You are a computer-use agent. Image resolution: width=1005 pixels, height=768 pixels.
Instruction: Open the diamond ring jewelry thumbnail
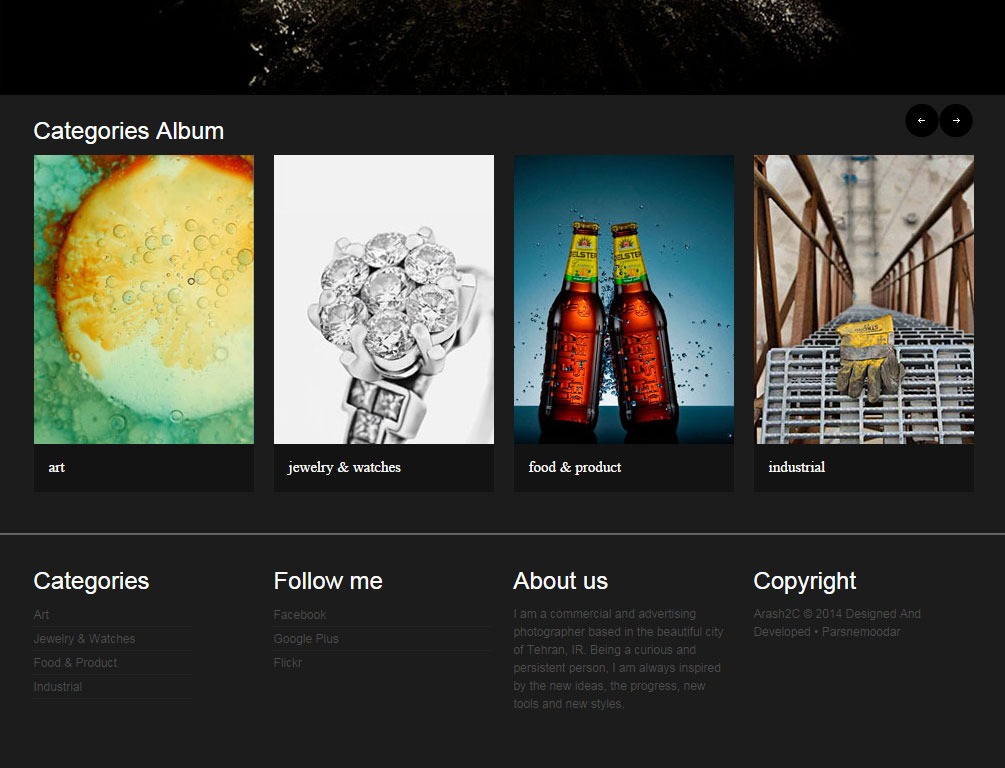pos(384,299)
